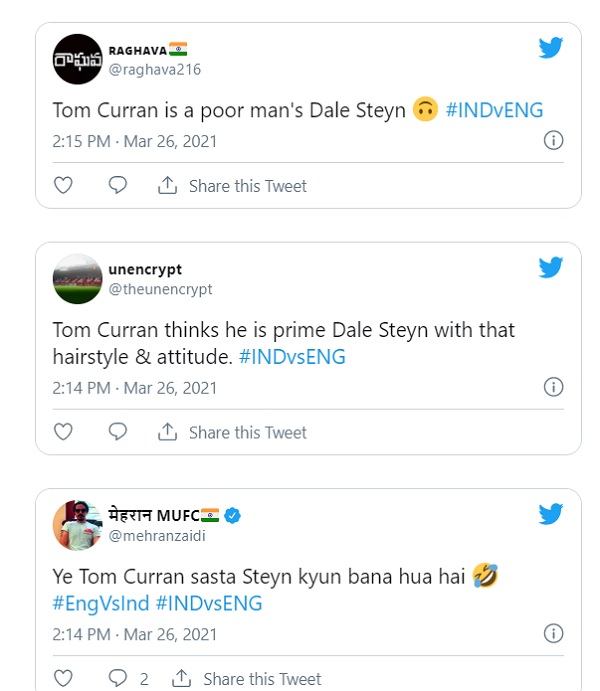This screenshot has height=691, width=600.
Task: Open Twitter bird icon on unencrypt tweet
Action: click(550, 267)
